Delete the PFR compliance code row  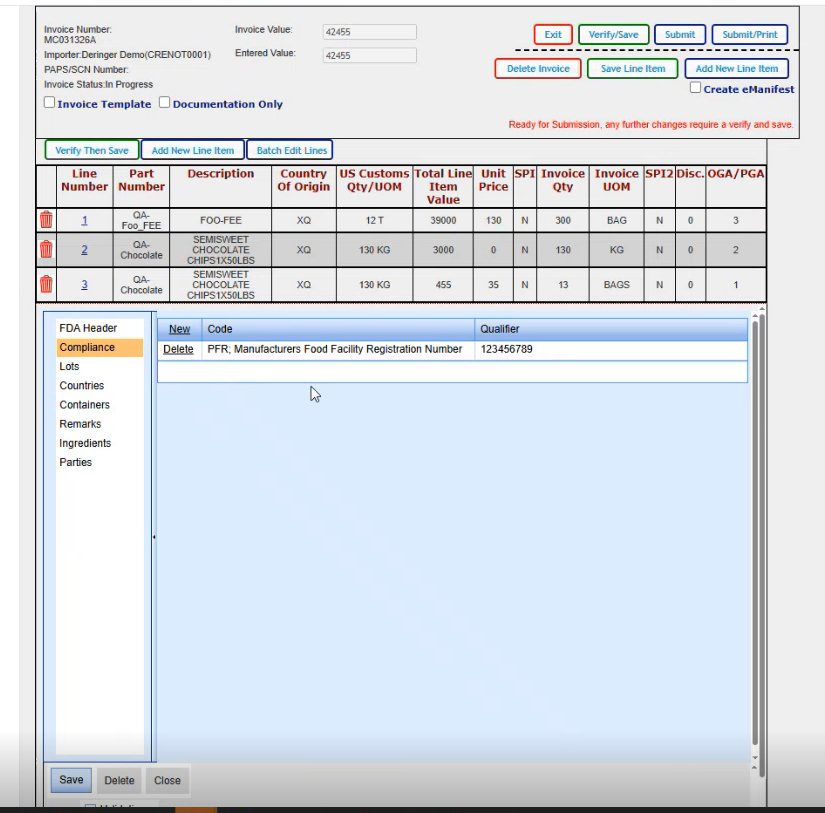178,349
